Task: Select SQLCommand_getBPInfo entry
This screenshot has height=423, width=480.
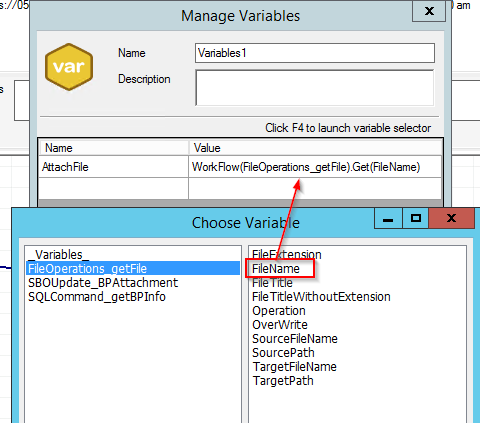Action: click(x=97, y=297)
